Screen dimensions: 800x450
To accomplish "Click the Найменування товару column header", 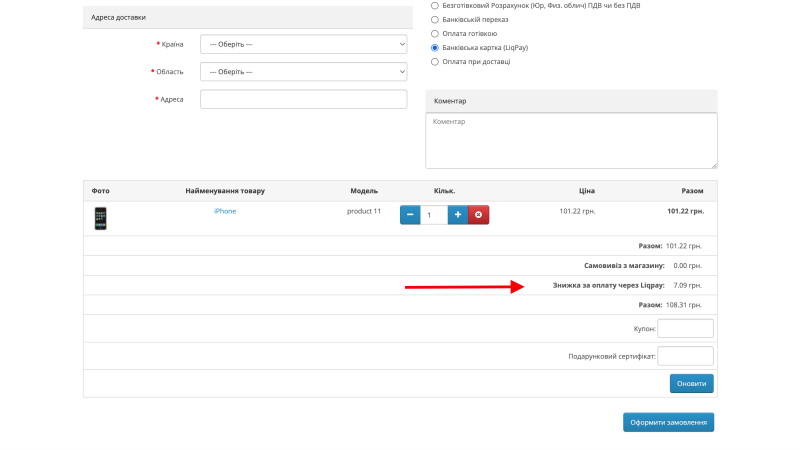I will coord(225,191).
